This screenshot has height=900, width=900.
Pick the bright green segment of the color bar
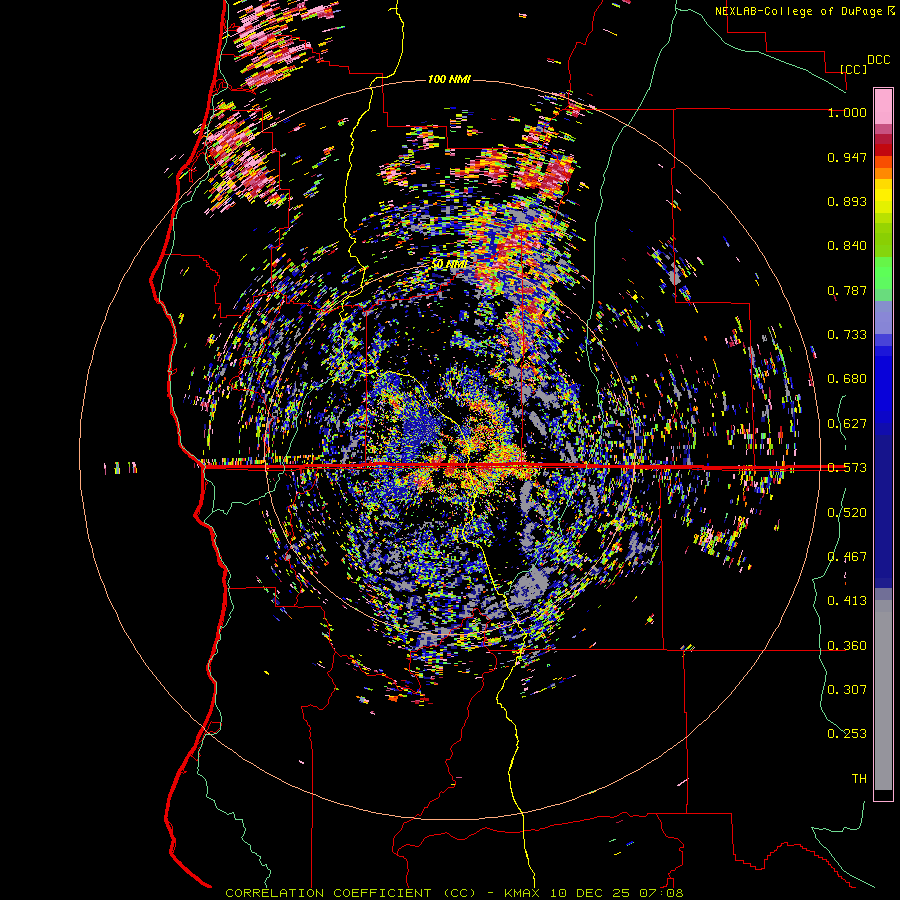[x=883, y=273]
